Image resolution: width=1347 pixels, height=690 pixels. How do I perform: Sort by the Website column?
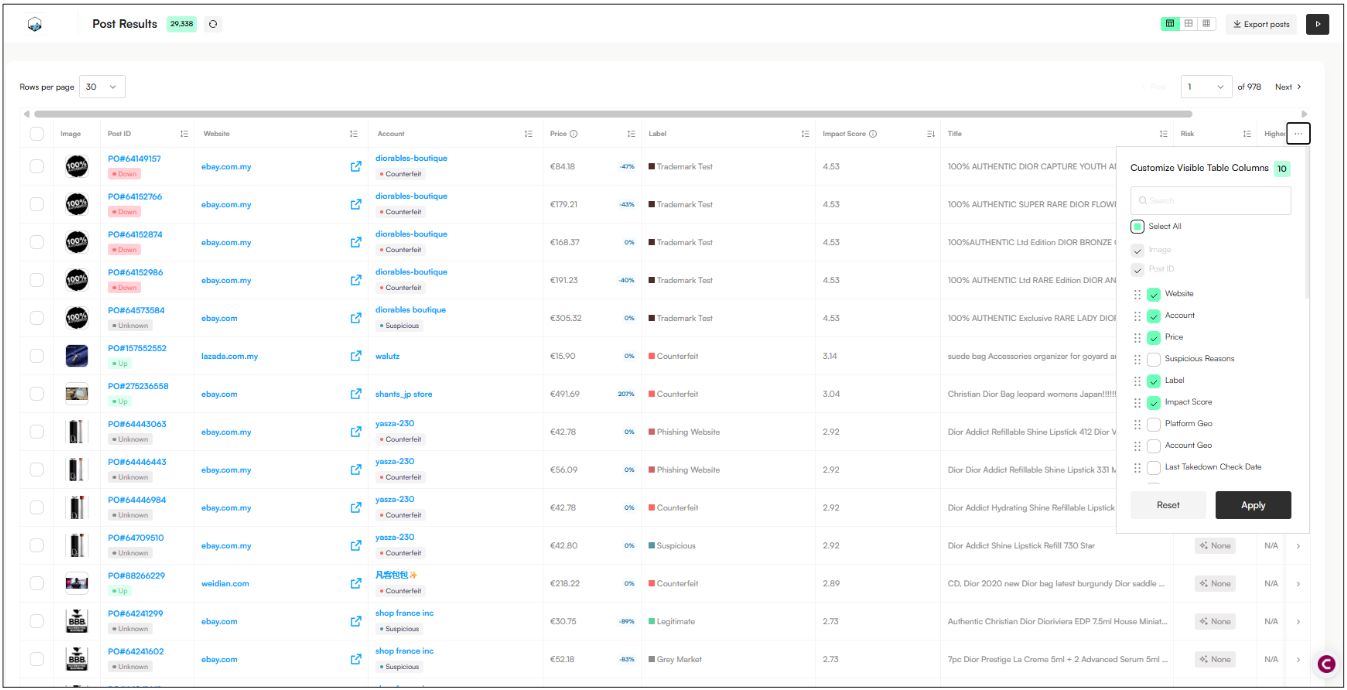pyautogui.click(x=354, y=134)
